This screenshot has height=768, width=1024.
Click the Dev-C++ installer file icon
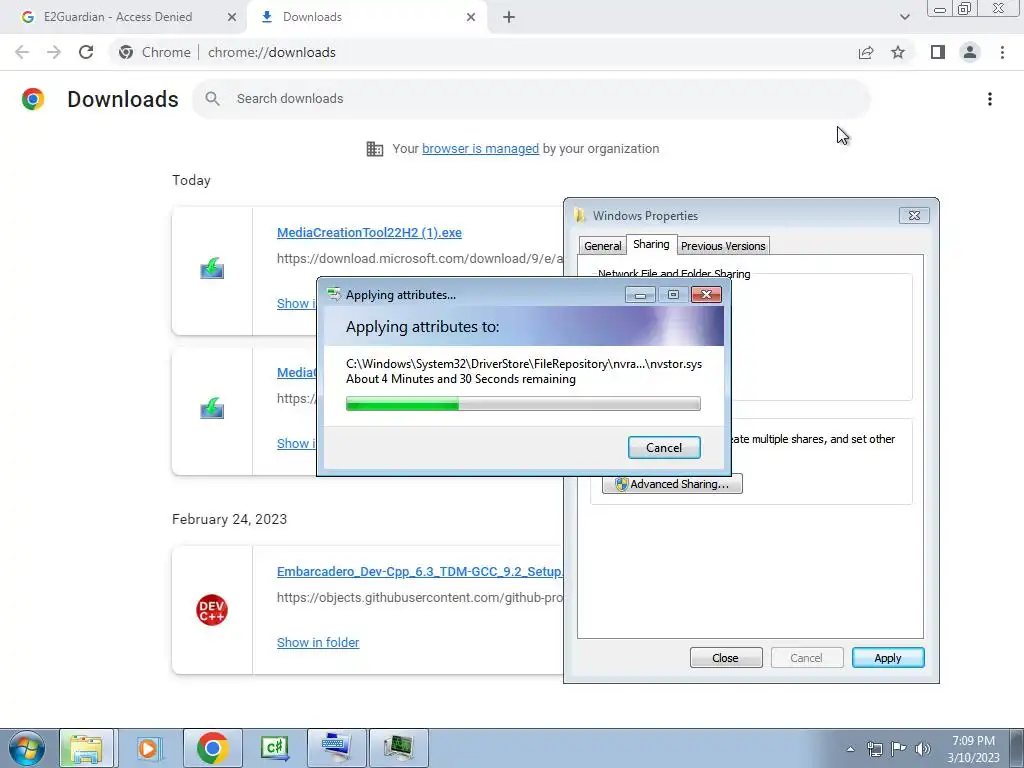(x=212, y=610)
